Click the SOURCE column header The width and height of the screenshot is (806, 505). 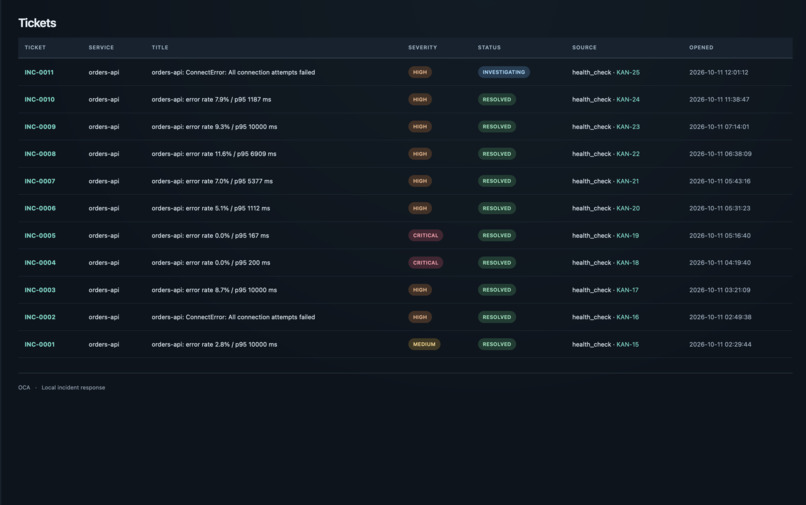584,47
